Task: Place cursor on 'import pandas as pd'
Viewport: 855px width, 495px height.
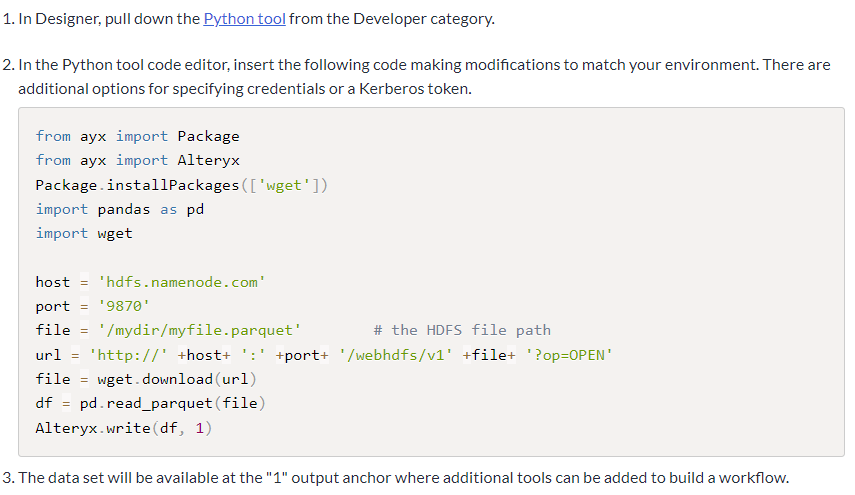Action: click(119, 209)
